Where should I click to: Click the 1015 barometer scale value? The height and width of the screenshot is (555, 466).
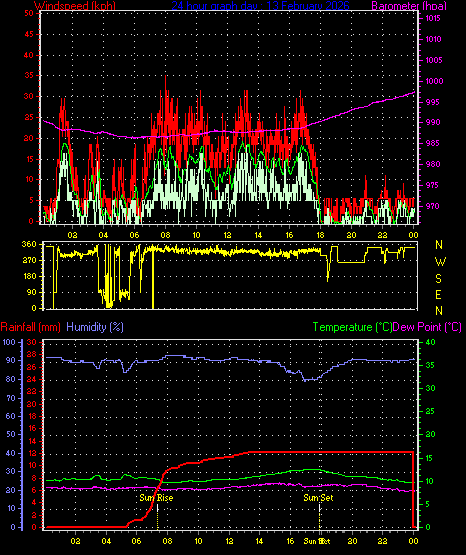(433, 18)
